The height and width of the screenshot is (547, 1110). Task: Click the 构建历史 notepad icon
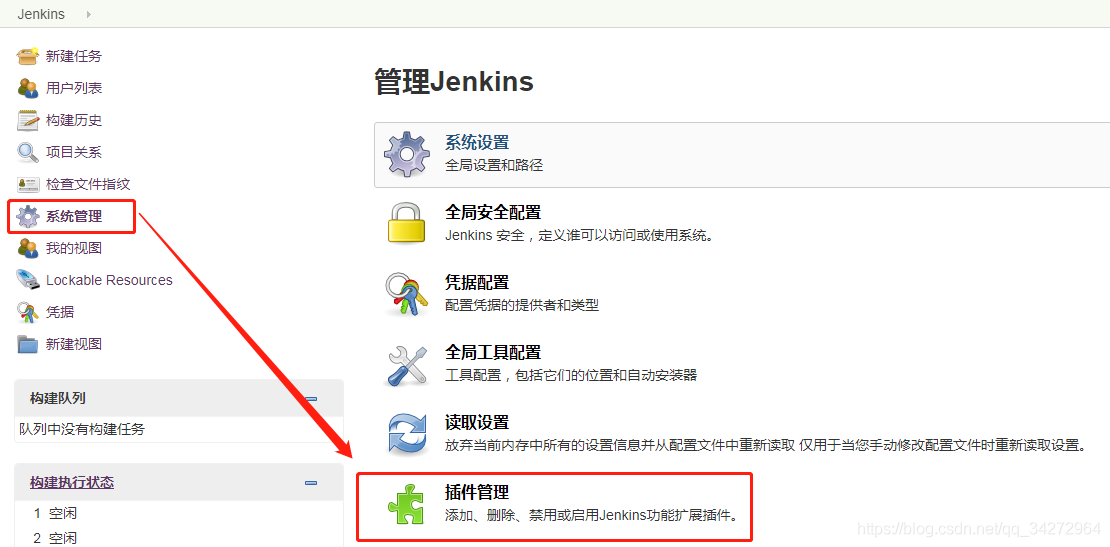pos(28,120)
